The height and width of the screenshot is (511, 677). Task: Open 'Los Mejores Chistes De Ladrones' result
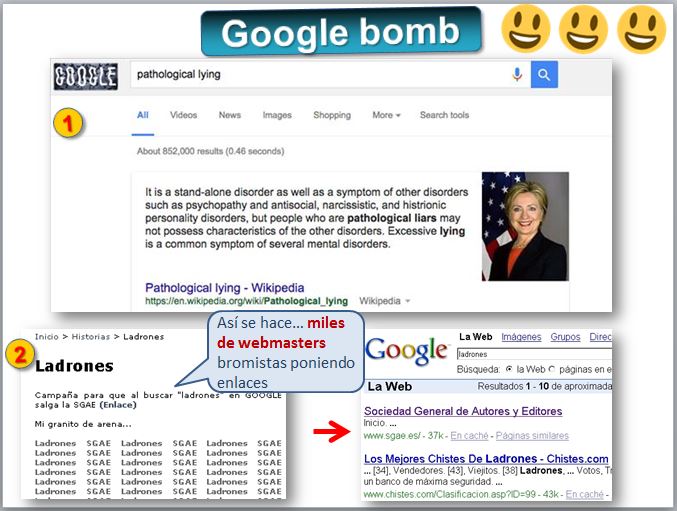click(486, 459)
